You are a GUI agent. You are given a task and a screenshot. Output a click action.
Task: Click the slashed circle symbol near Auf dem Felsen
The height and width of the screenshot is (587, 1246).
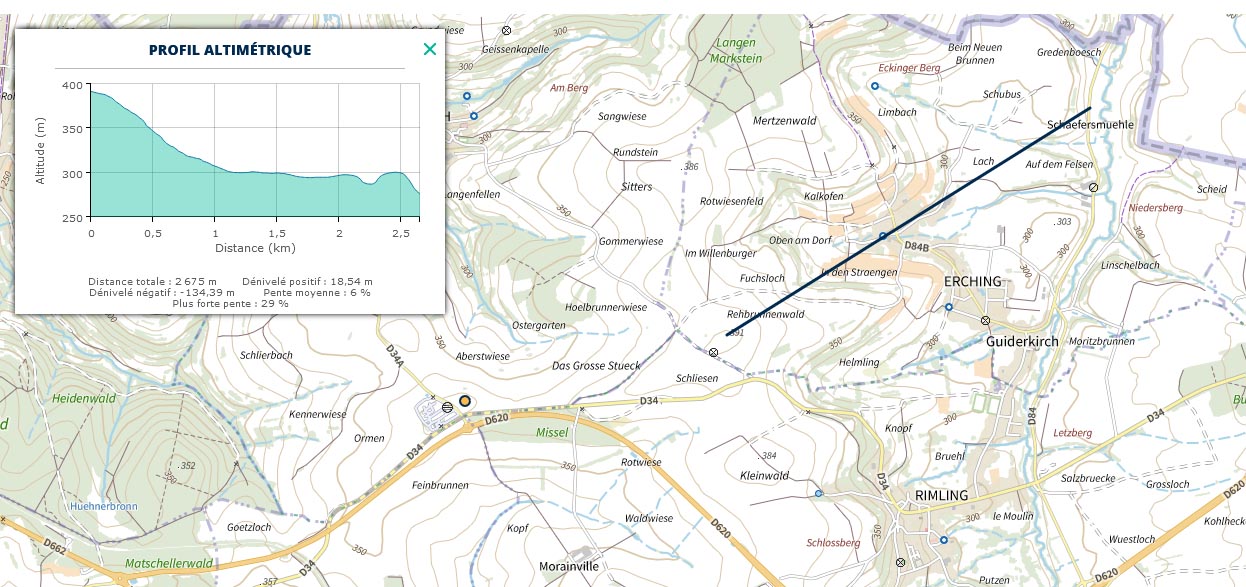coord(1093,186)
